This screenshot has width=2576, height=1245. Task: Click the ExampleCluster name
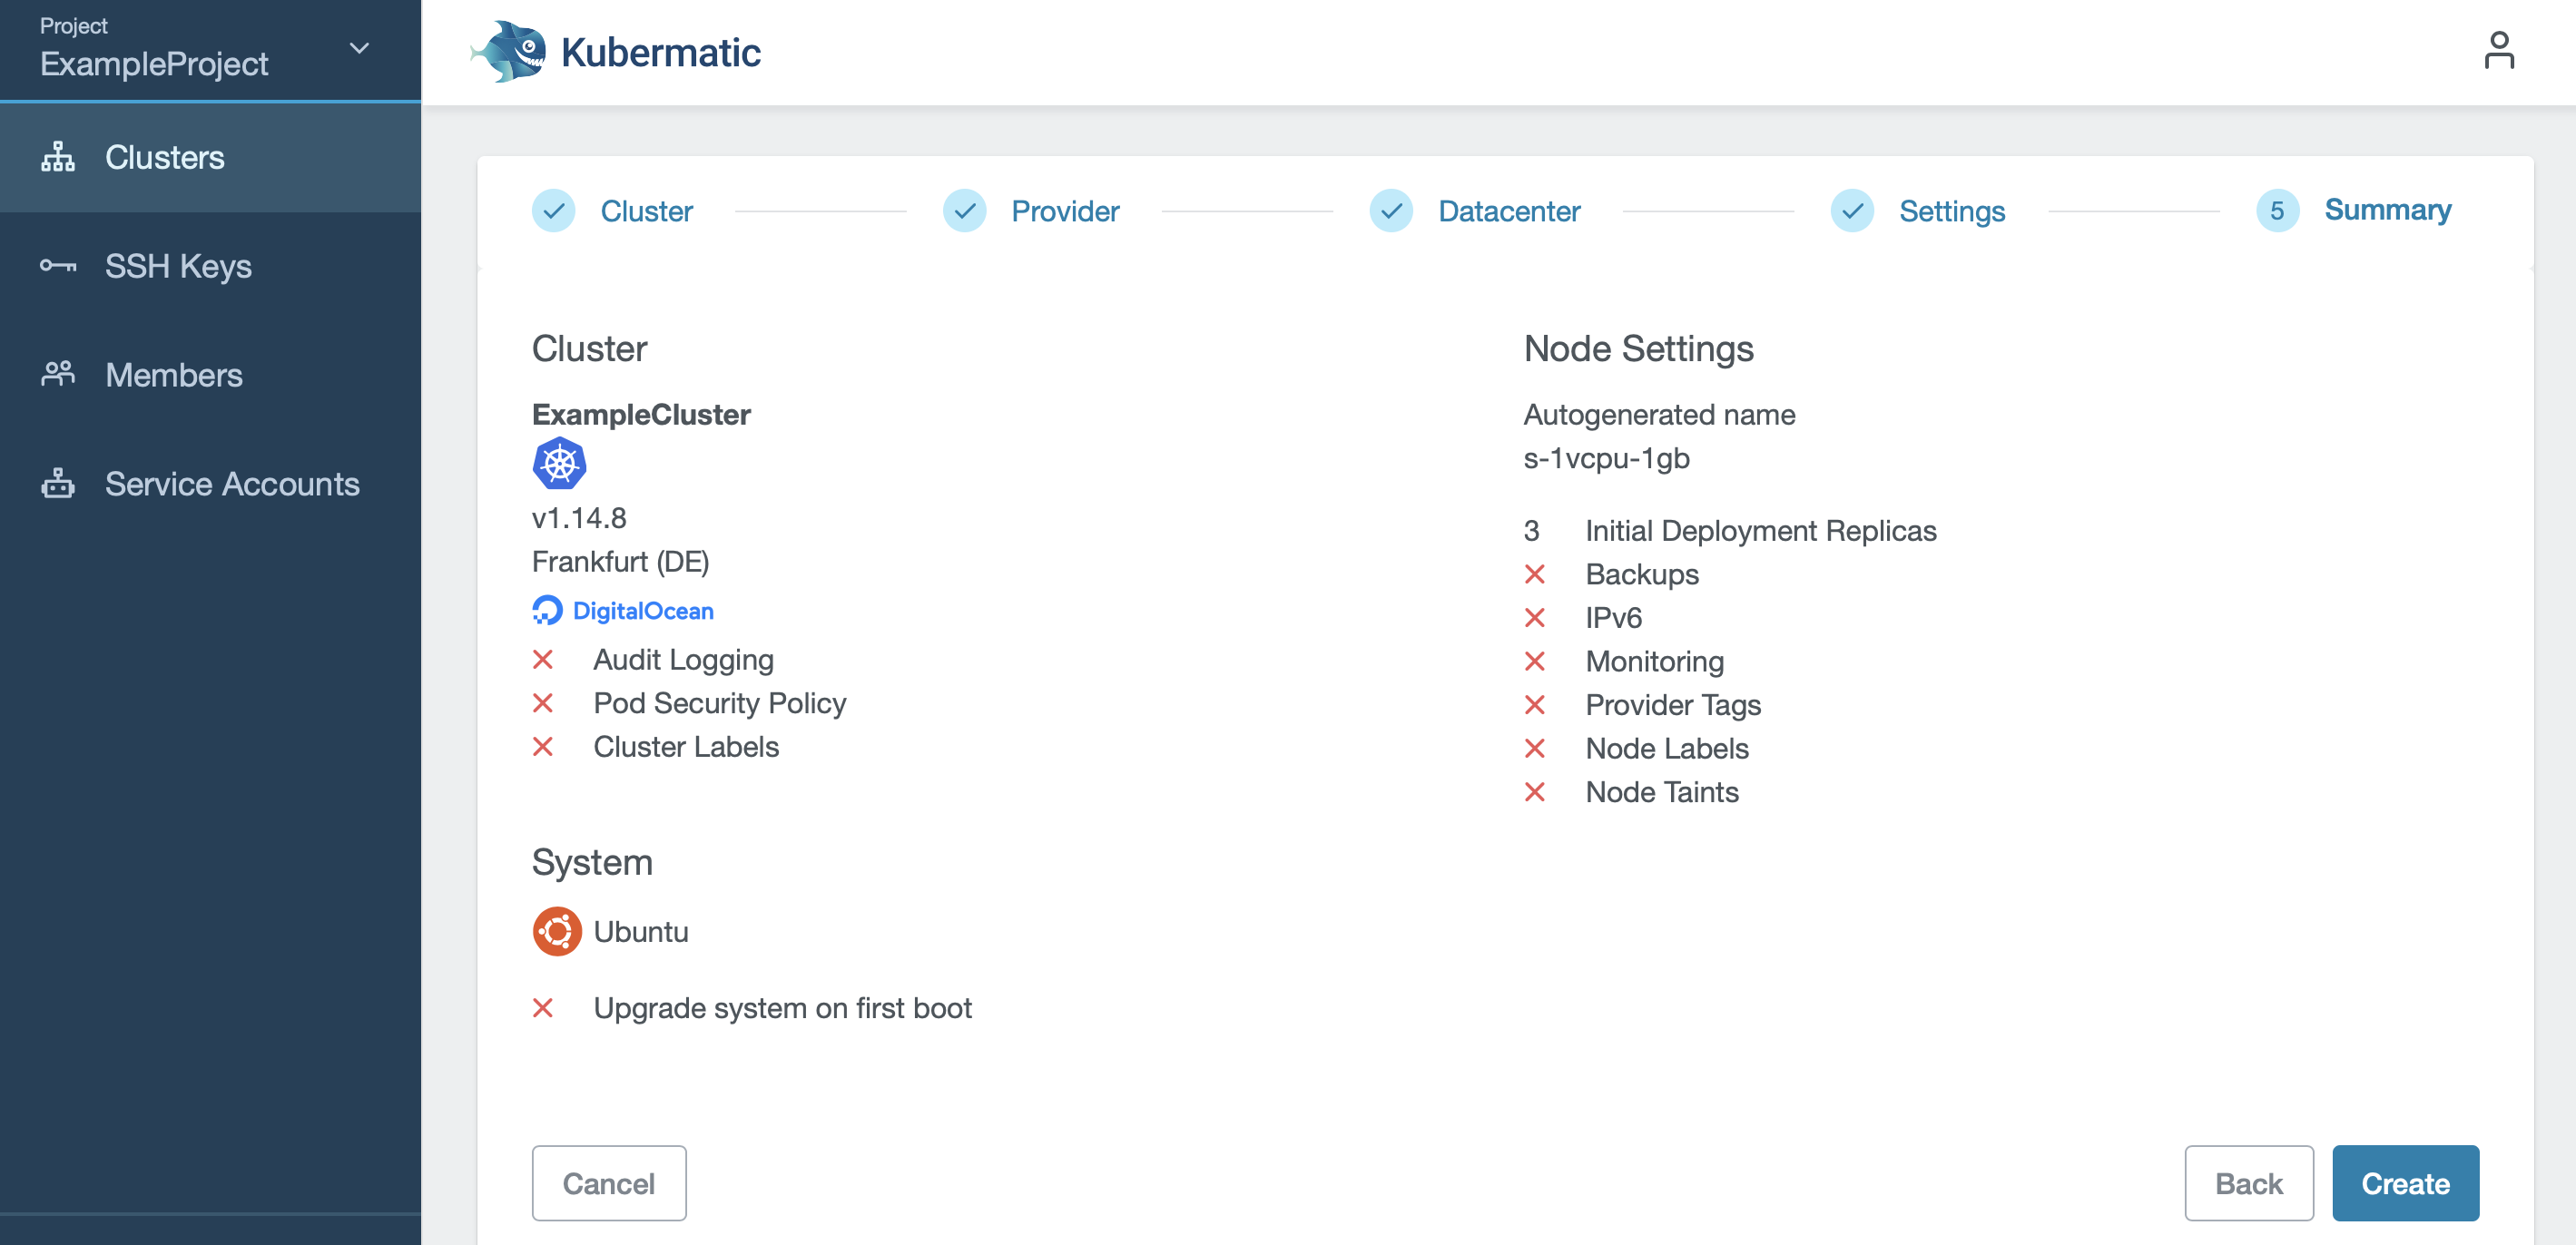pyautogui.click(x=641, y=415)
